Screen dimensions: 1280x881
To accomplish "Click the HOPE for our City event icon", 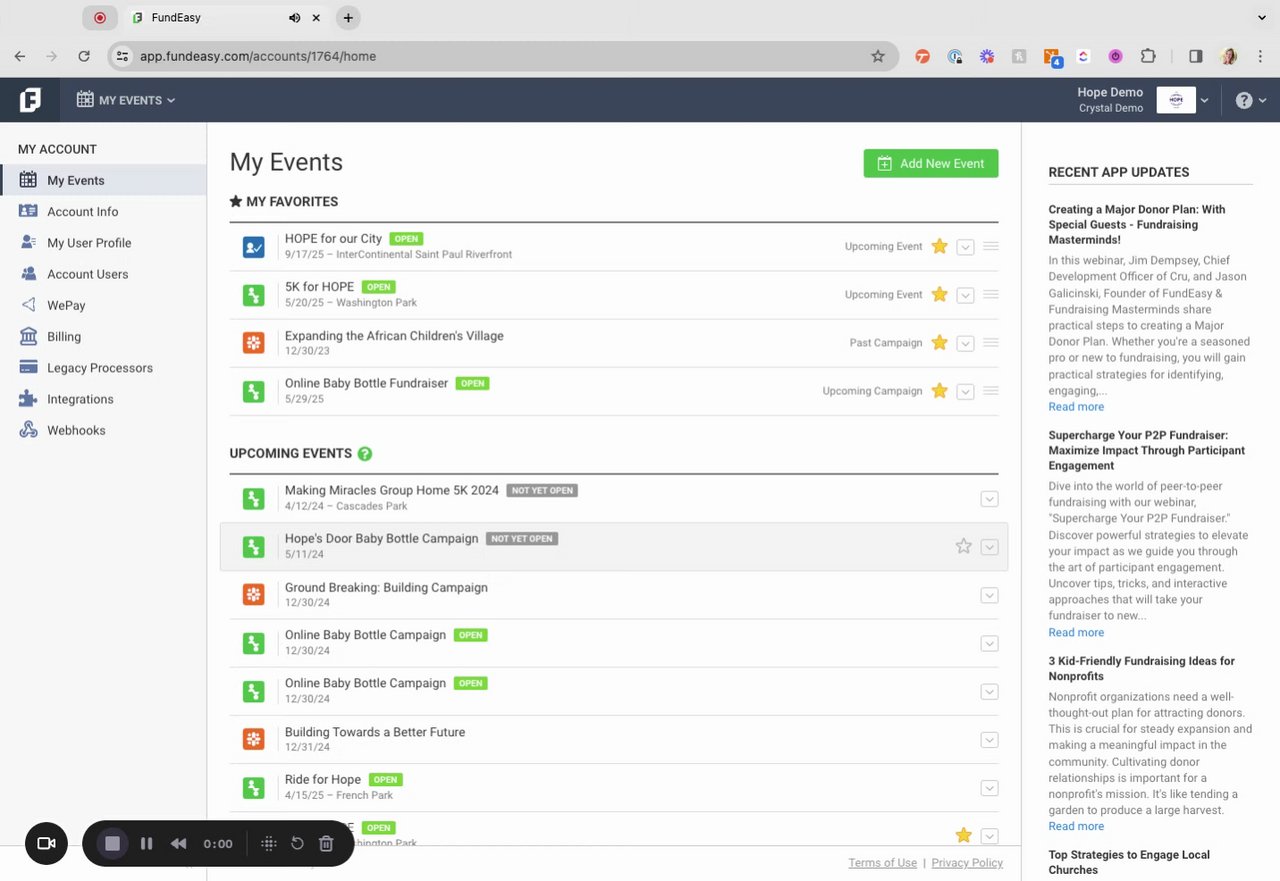I will (254, 247).
